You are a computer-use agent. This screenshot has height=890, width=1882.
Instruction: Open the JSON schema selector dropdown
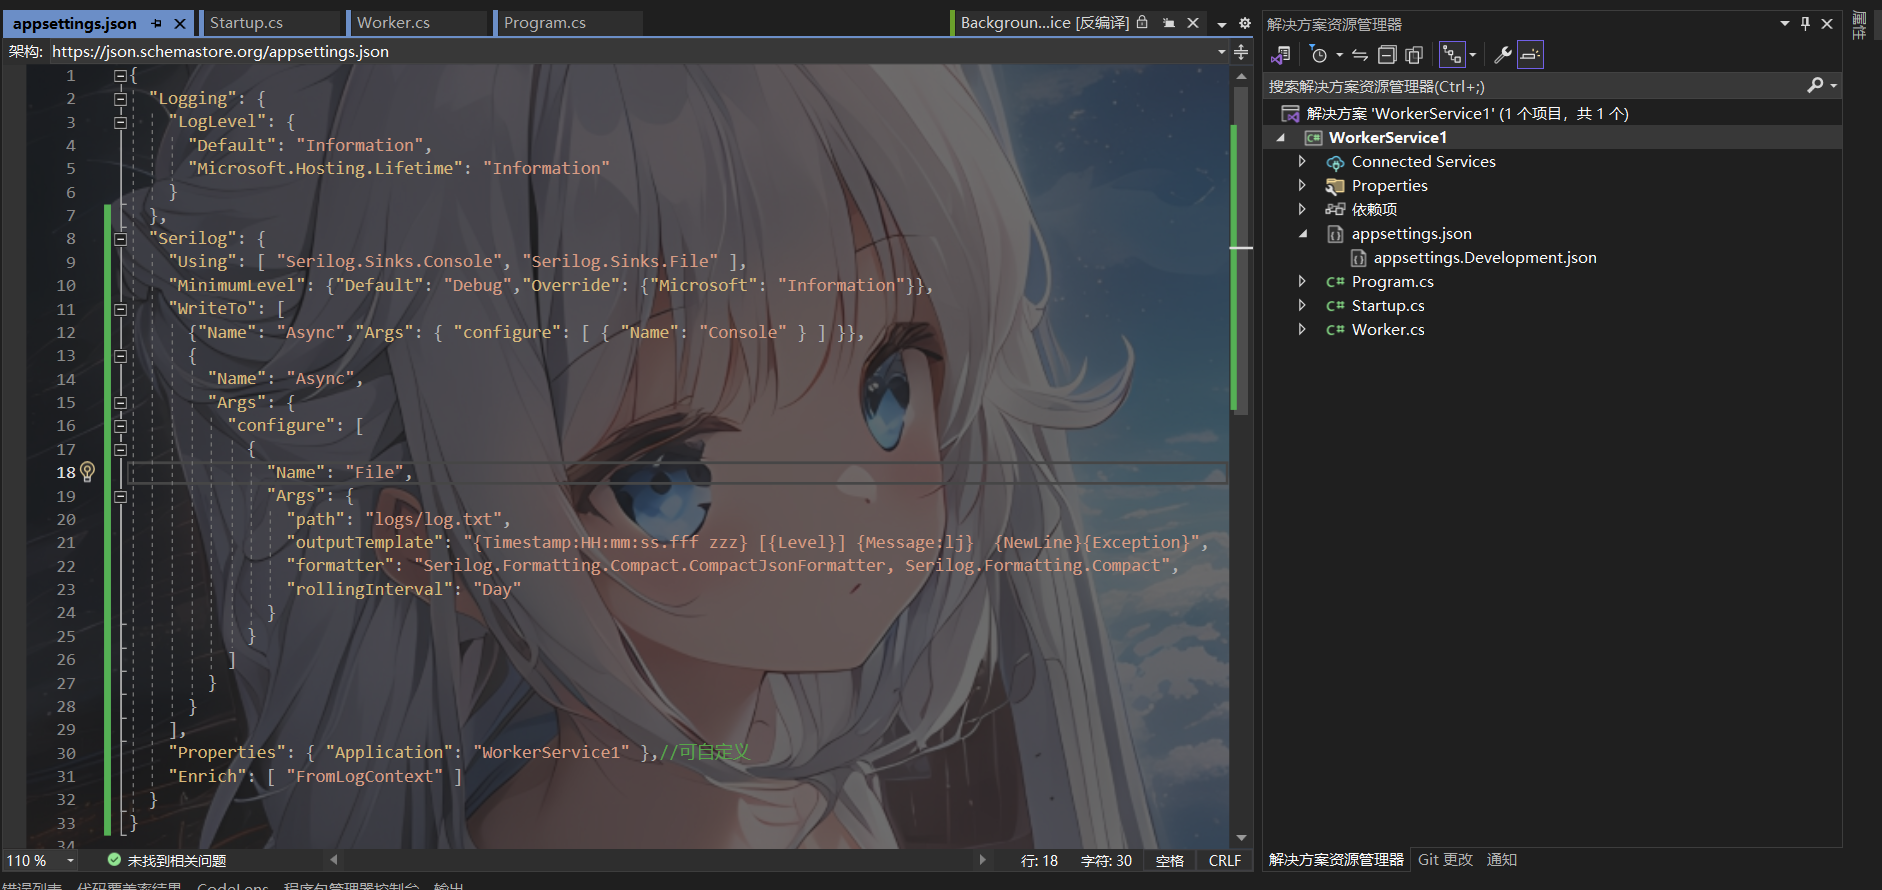(x=1222, y=51)
